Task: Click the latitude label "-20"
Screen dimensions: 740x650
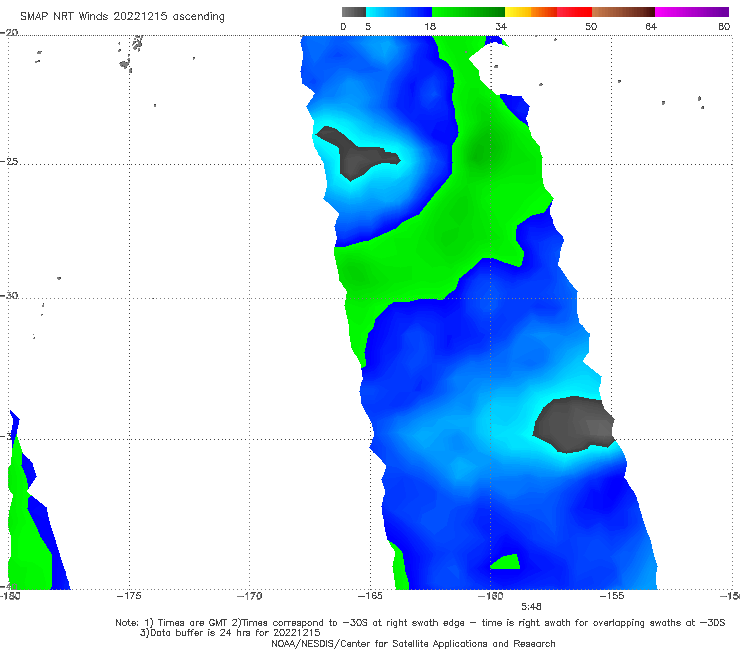Action: pyautogui.click(x=9, y=32)
